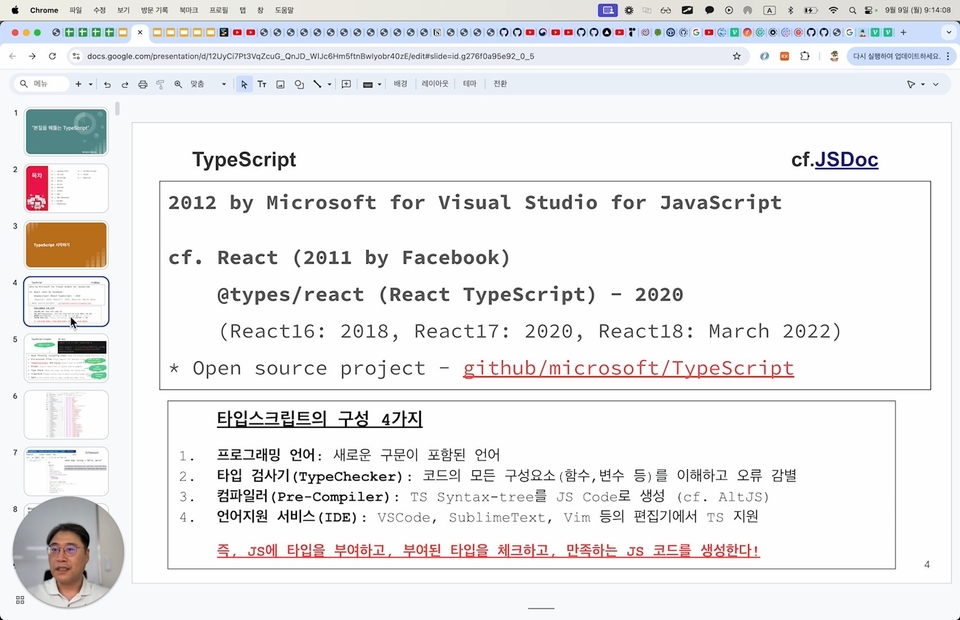Click the insert shape icon
960x620 pixels.
pyautogui.click(x=299, y=84)
